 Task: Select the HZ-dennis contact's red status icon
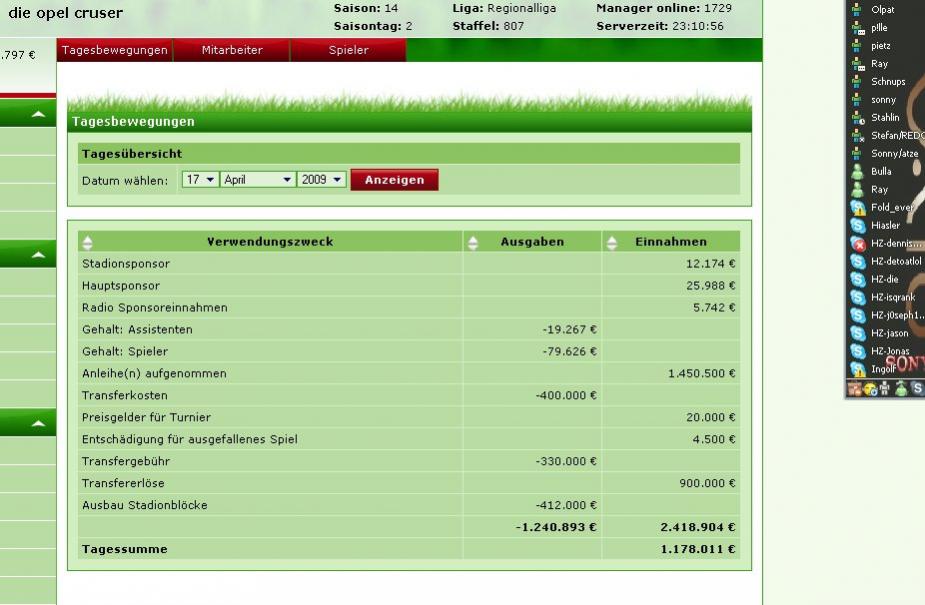point(857,244)
